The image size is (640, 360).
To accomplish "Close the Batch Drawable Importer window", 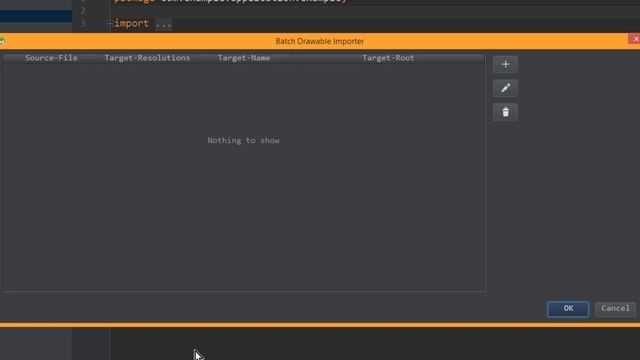I will [x=635, y=39].
